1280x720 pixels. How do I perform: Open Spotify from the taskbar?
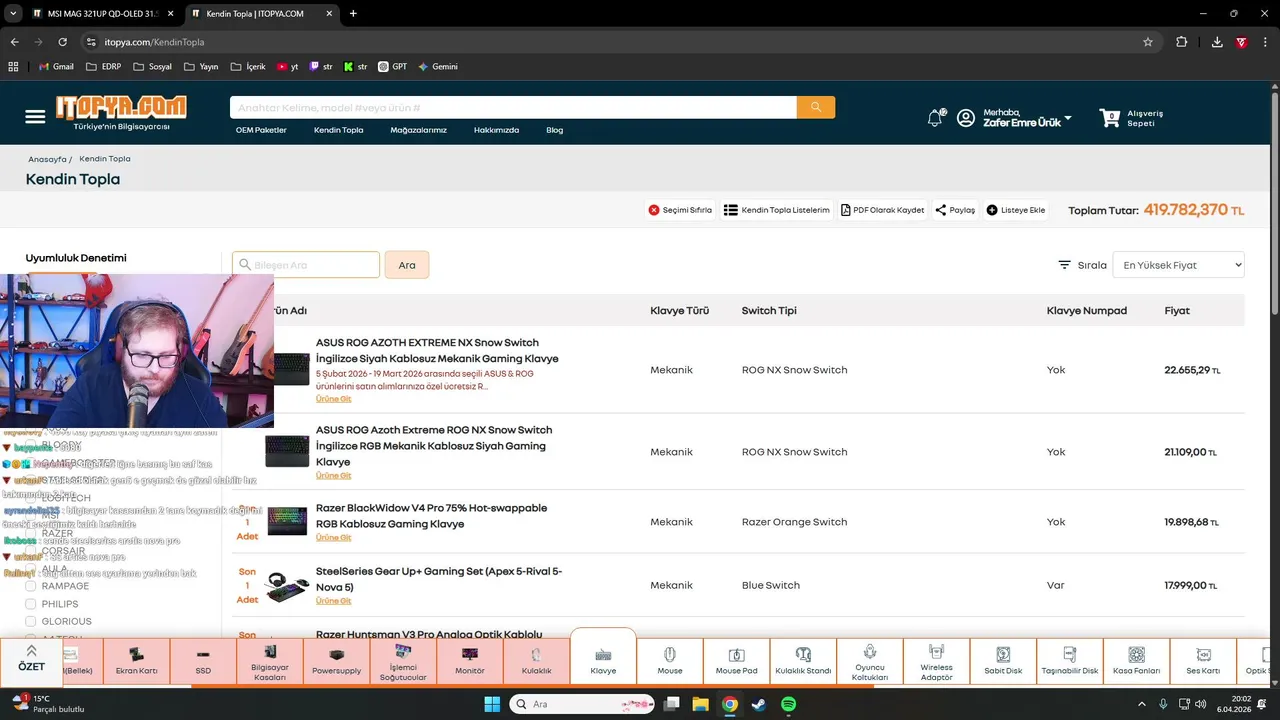788,704
